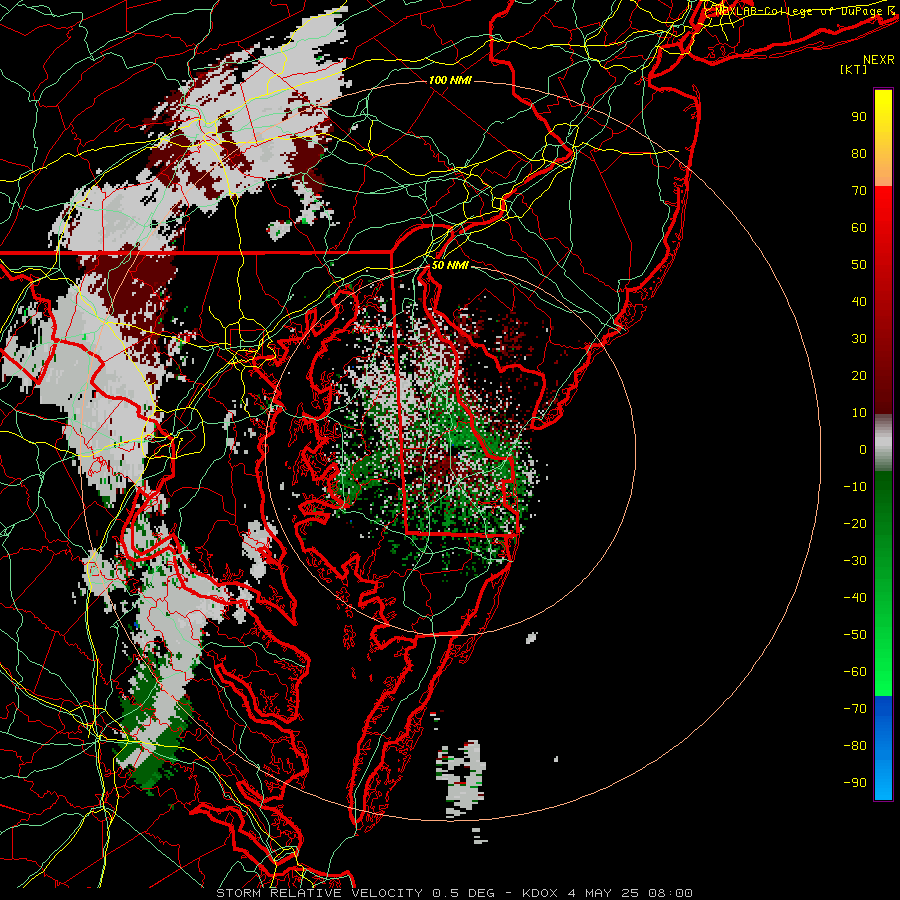Click the -90 value on the velocity scale

(855, 782)
